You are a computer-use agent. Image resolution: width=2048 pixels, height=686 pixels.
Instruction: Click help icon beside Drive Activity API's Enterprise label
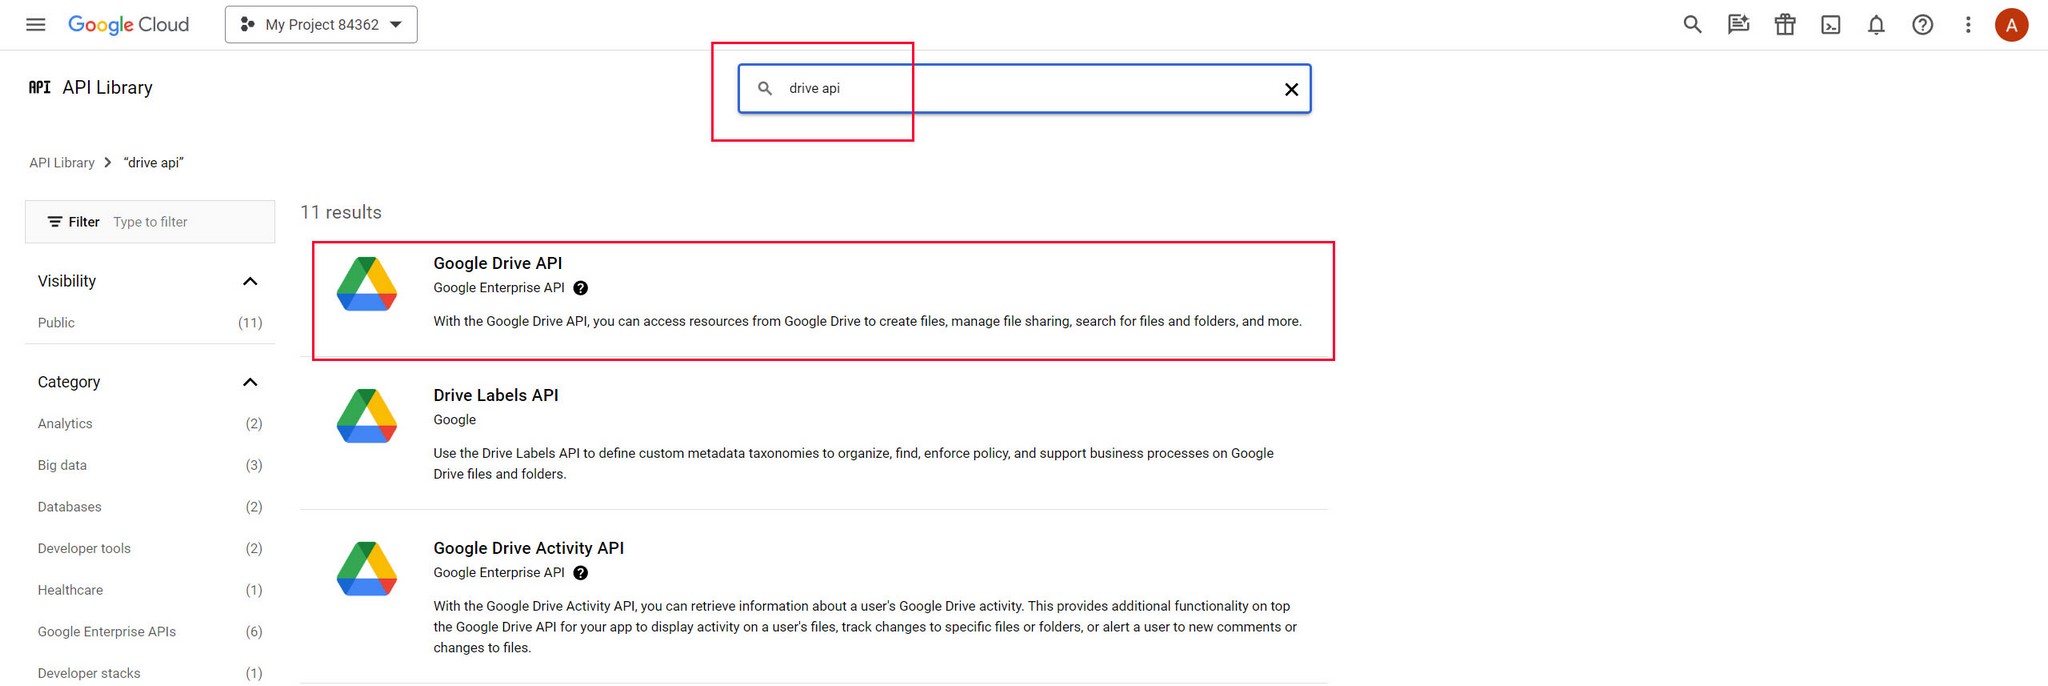pos(581,573)
